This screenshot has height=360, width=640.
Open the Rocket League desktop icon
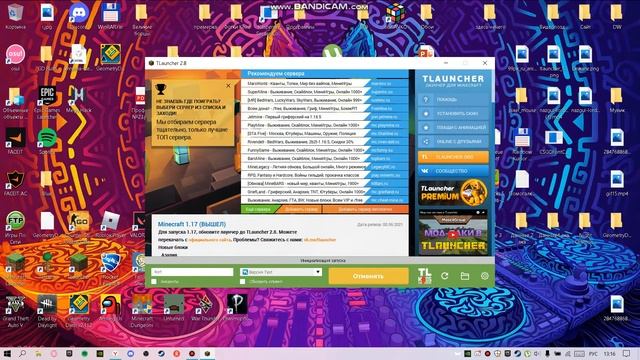tap(110, 268)
